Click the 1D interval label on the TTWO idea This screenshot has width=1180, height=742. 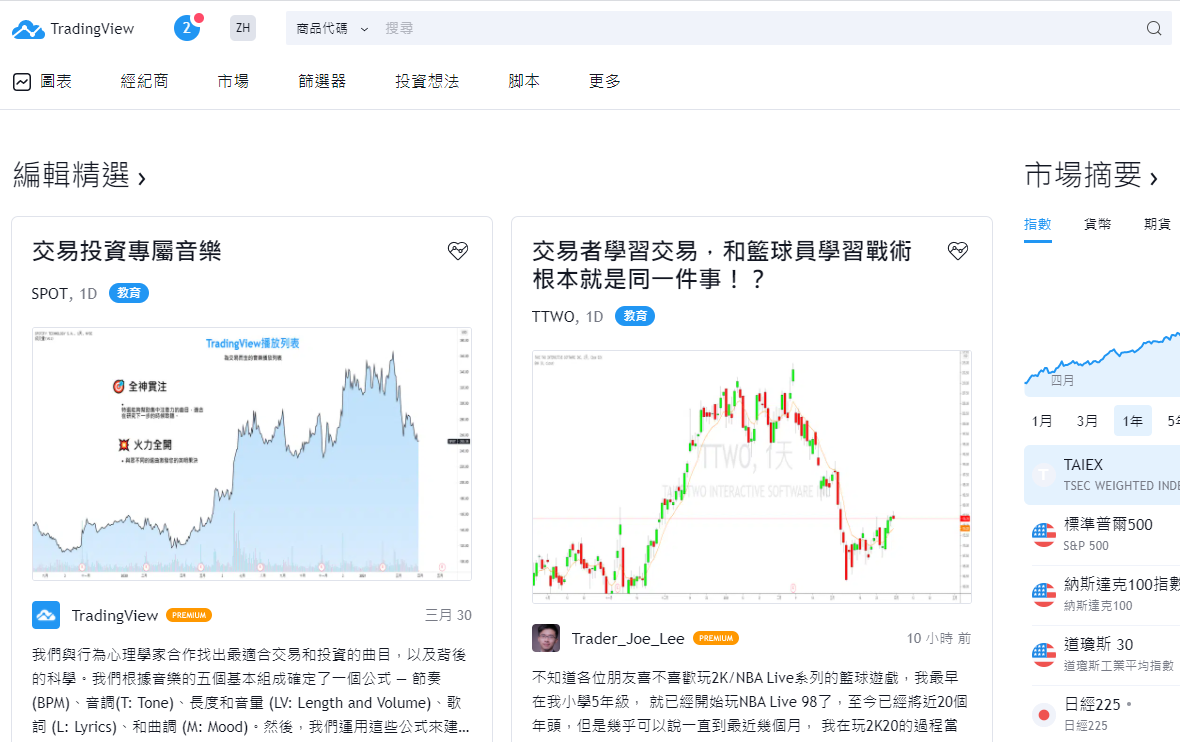pos(595,317)
